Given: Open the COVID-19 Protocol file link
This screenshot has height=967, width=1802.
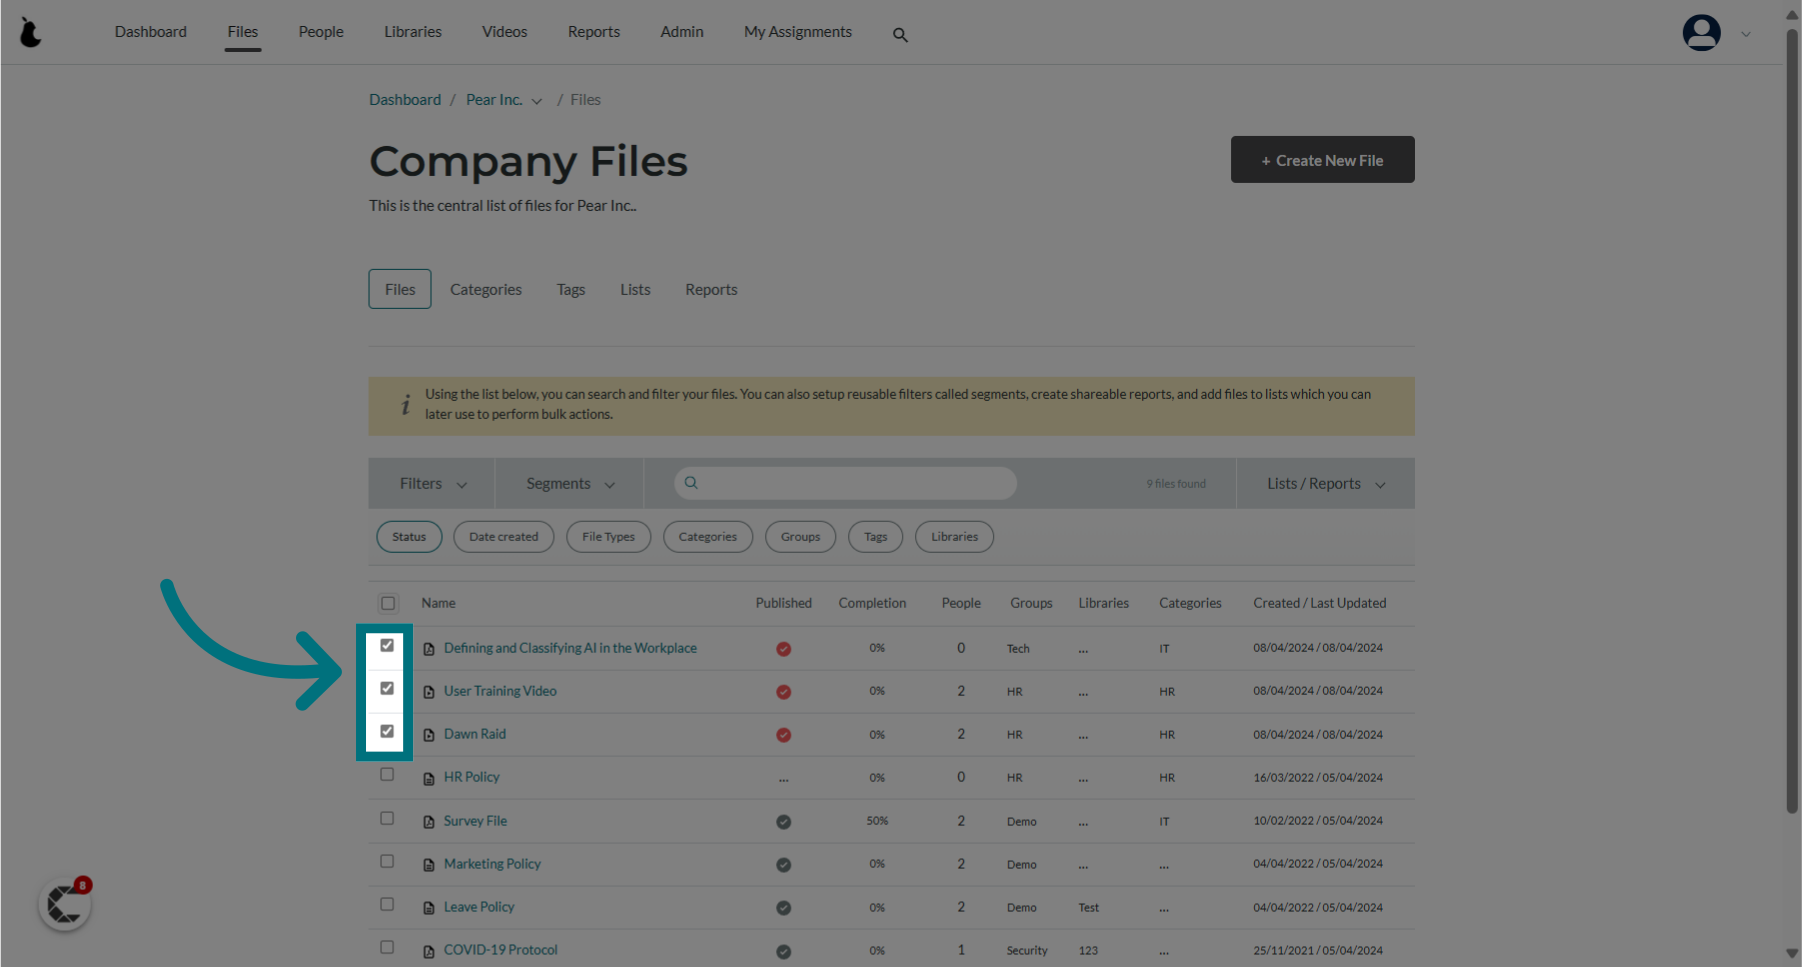Looking at the screenshot, I should coord(501,950).
